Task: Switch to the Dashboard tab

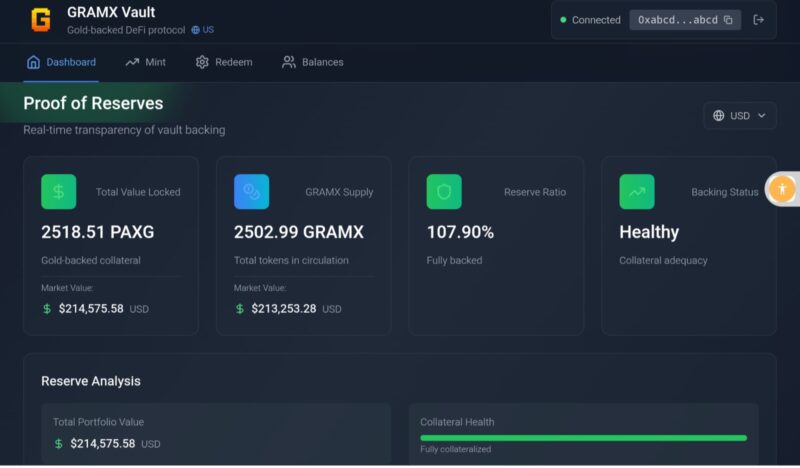Action: (61, 62)
